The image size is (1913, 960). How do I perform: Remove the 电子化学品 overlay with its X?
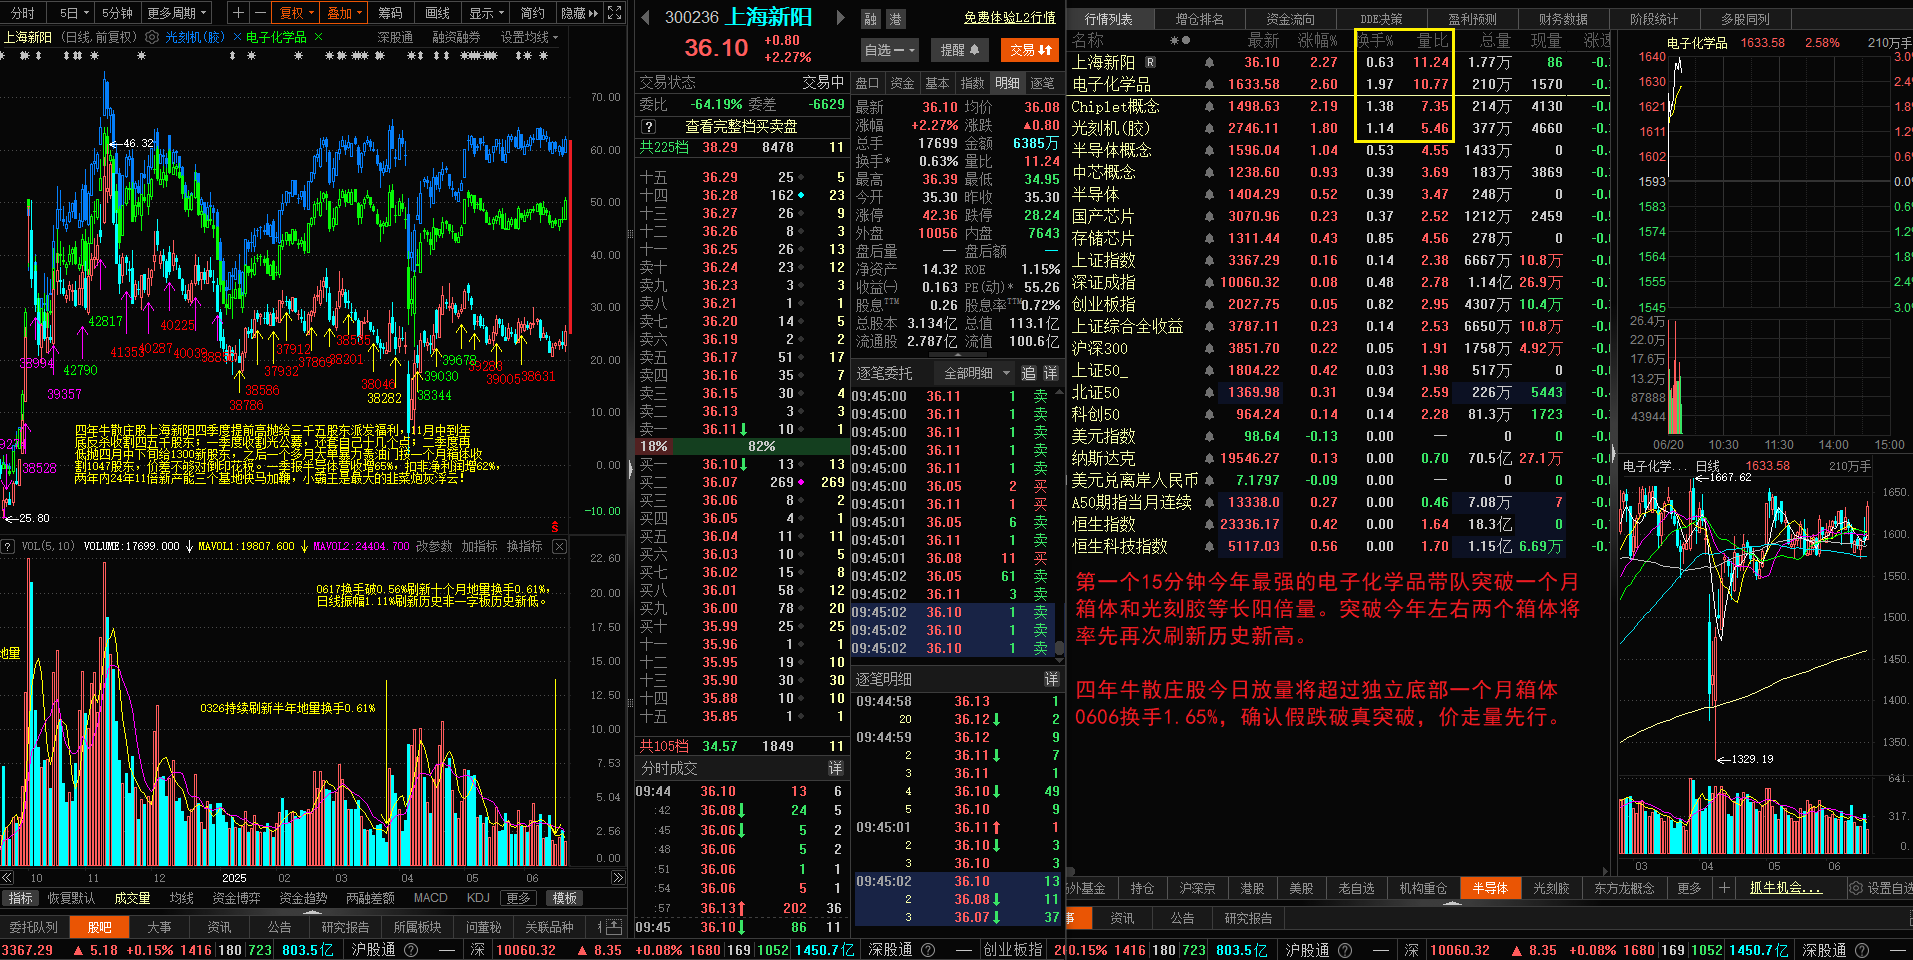point(318,37)
